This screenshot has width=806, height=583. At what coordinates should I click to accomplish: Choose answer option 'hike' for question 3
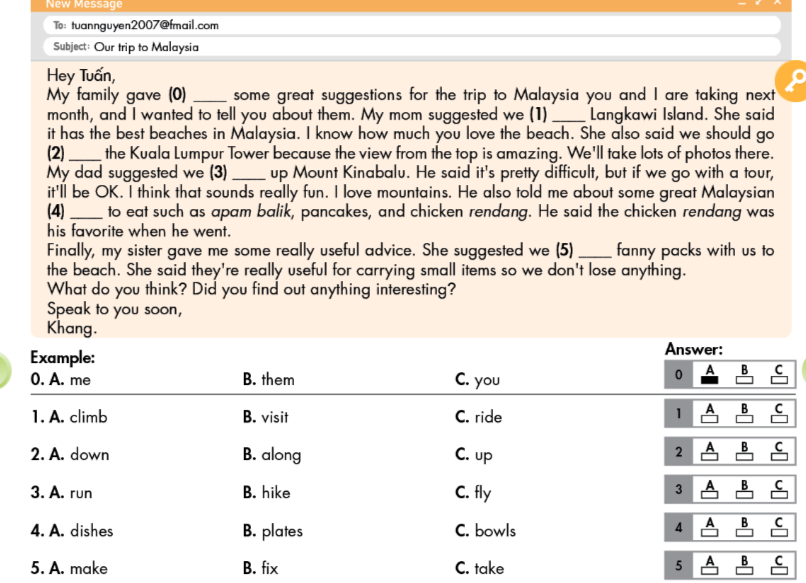pos(276,492)
